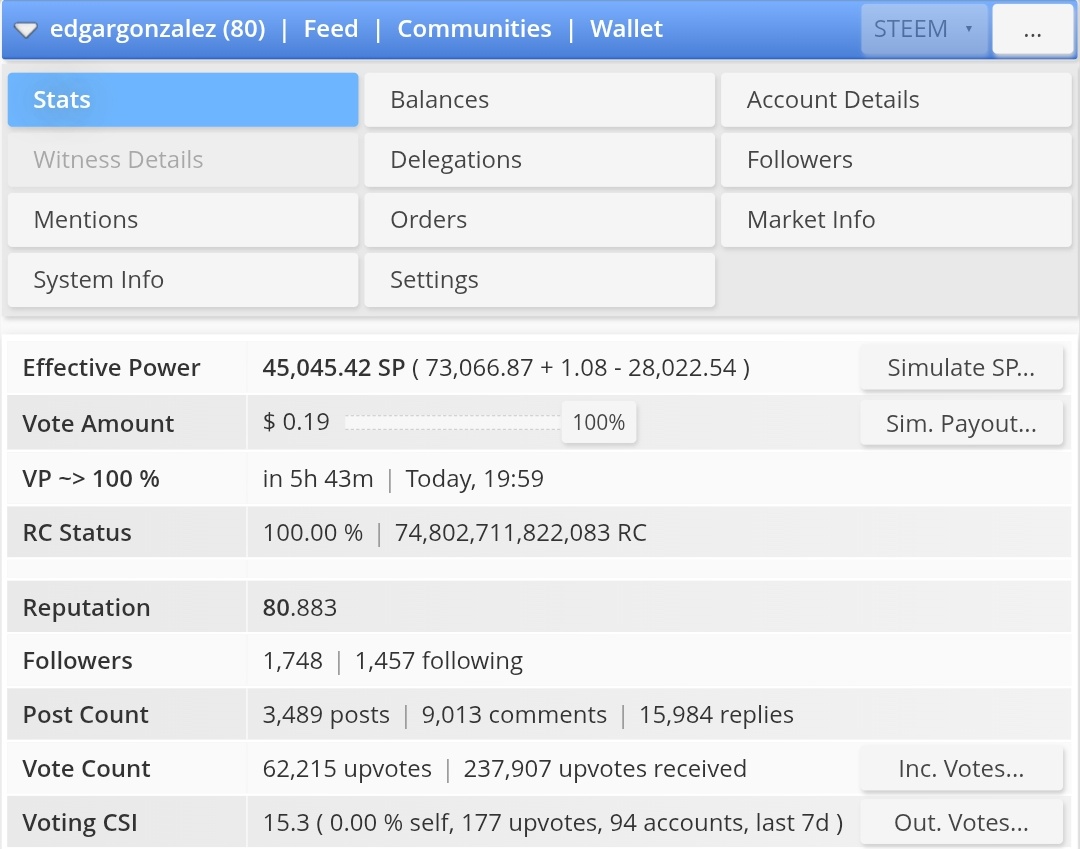Viewport: 1080px width, 849px height.
Task: Open the Mentions tab
Action: coord(182,220)
